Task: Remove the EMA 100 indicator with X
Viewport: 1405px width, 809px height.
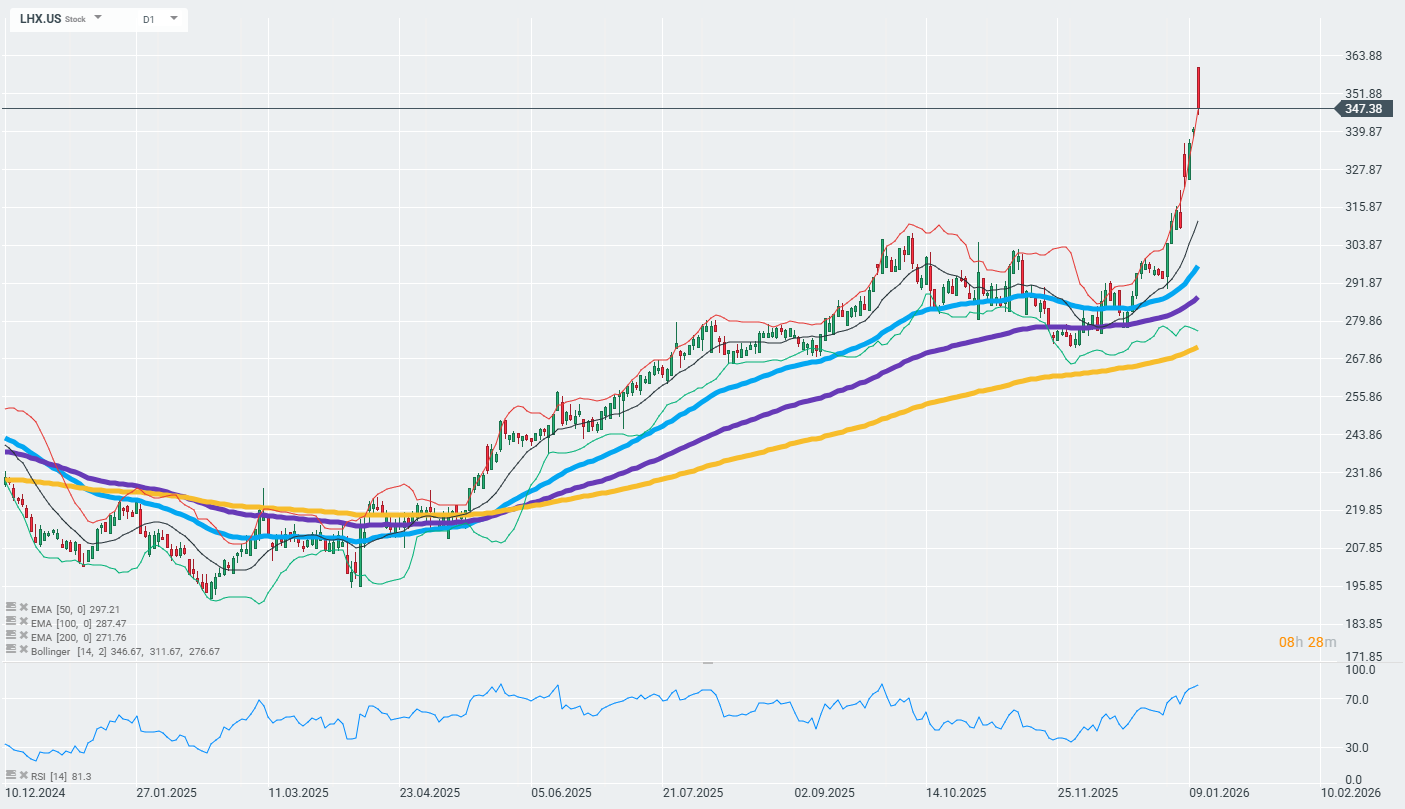Action: pyautogui.click(x=23, y=621)
